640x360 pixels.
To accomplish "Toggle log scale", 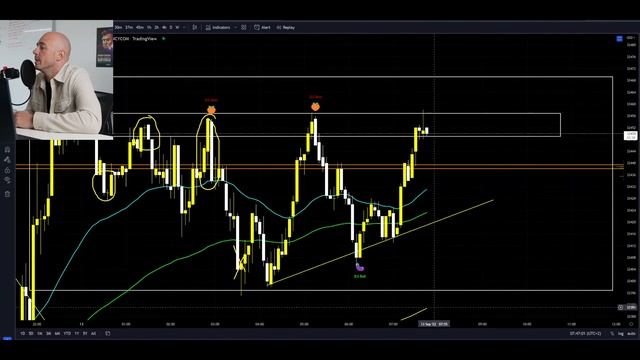I will tap(620, 333).
